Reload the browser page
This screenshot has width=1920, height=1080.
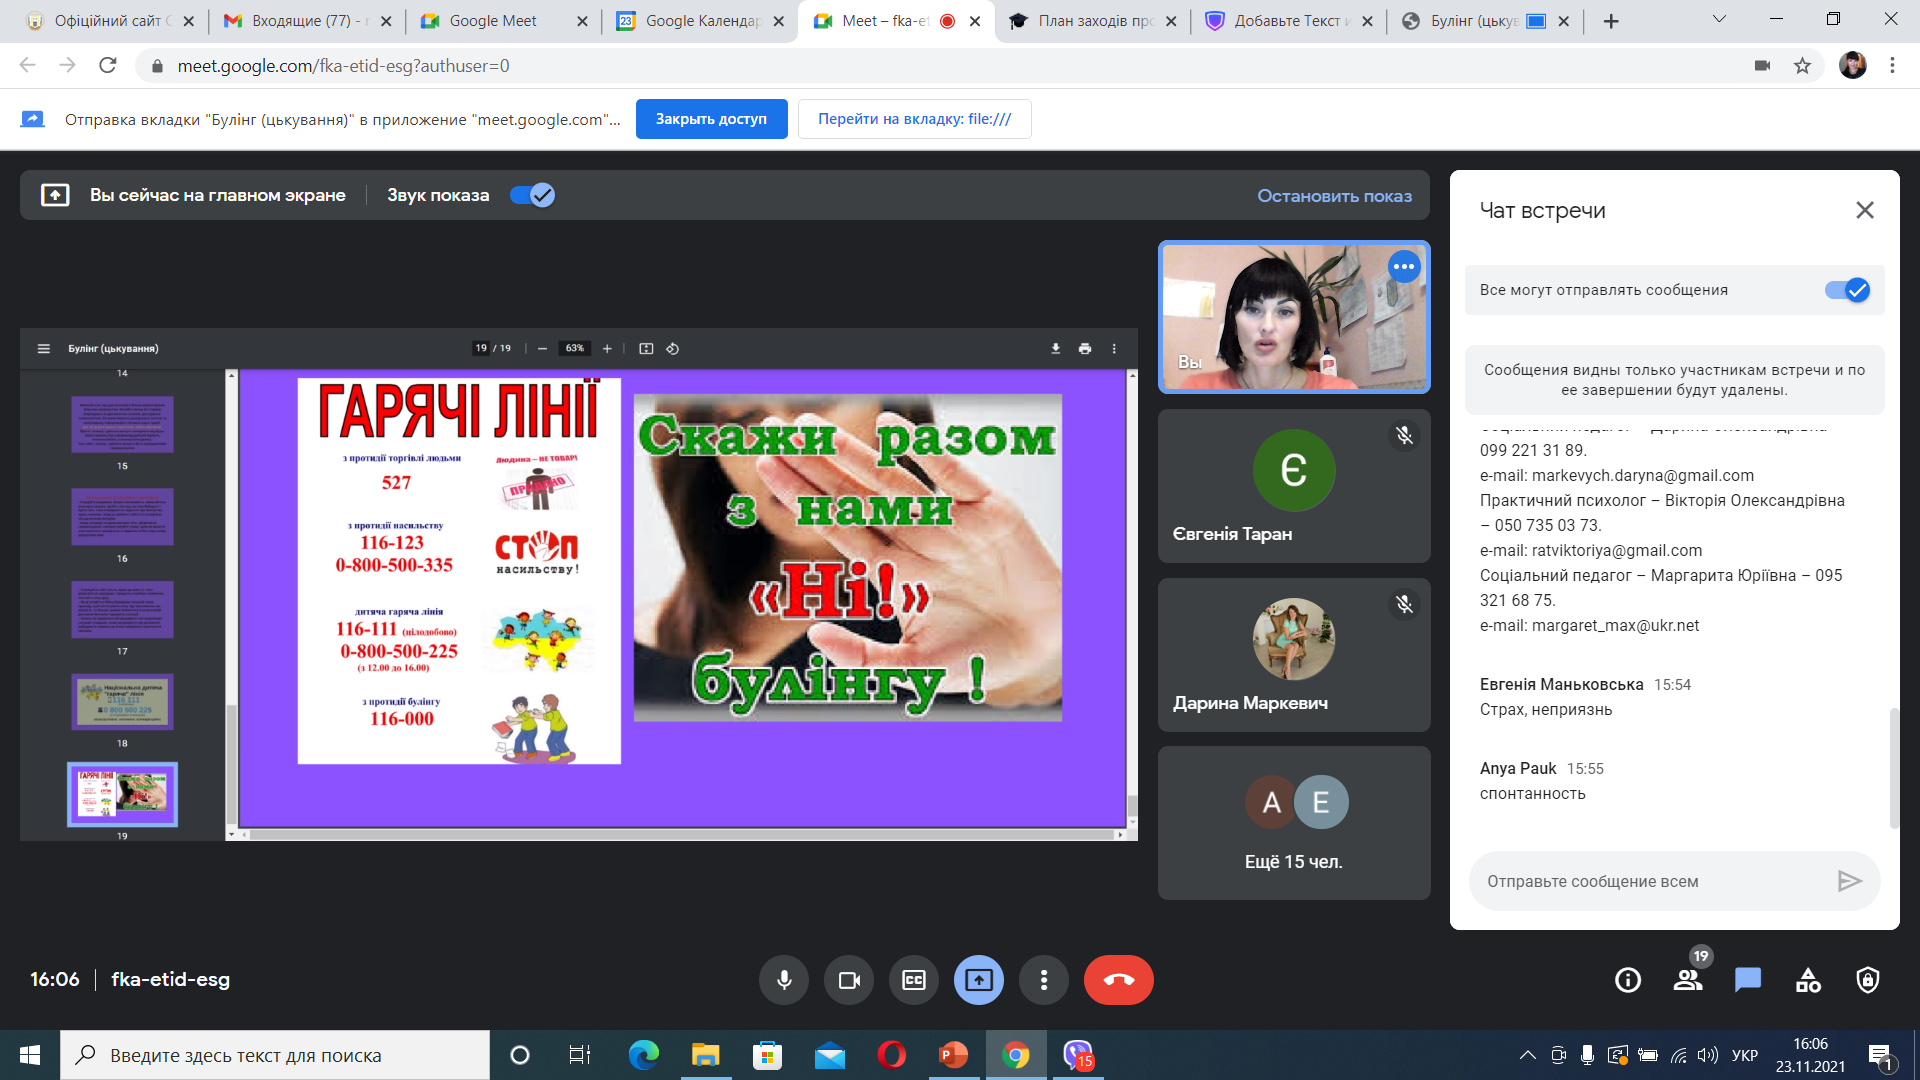[x=108, y=65]
